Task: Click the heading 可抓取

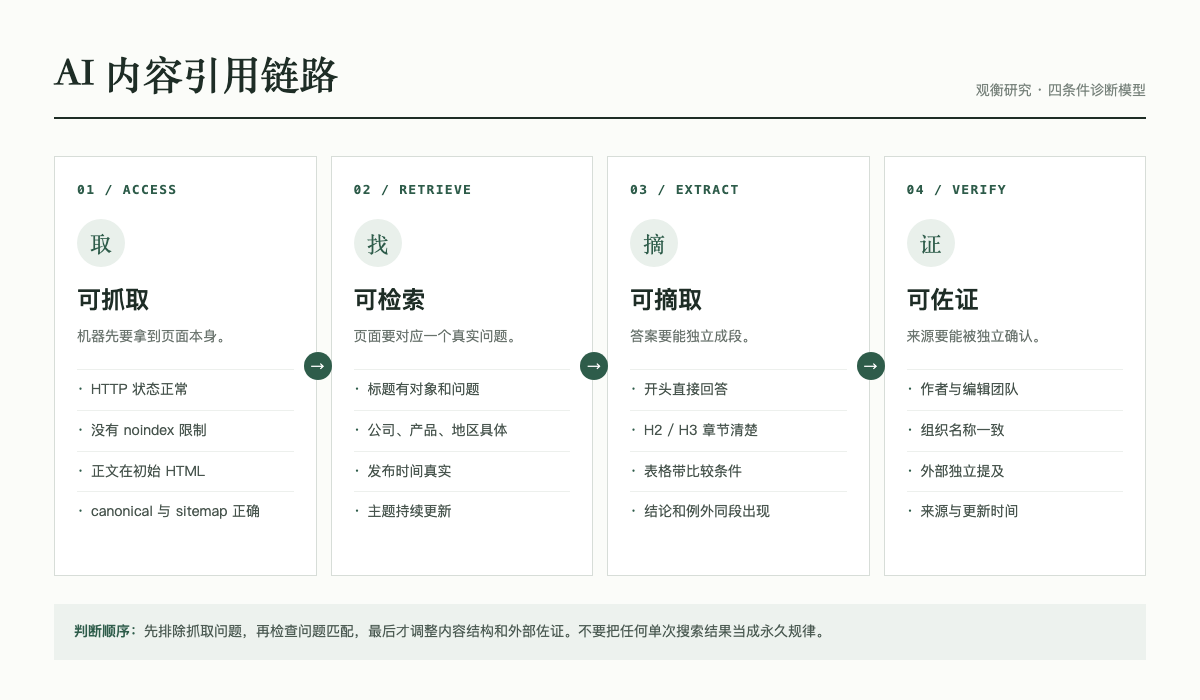Action: (113, 300)
